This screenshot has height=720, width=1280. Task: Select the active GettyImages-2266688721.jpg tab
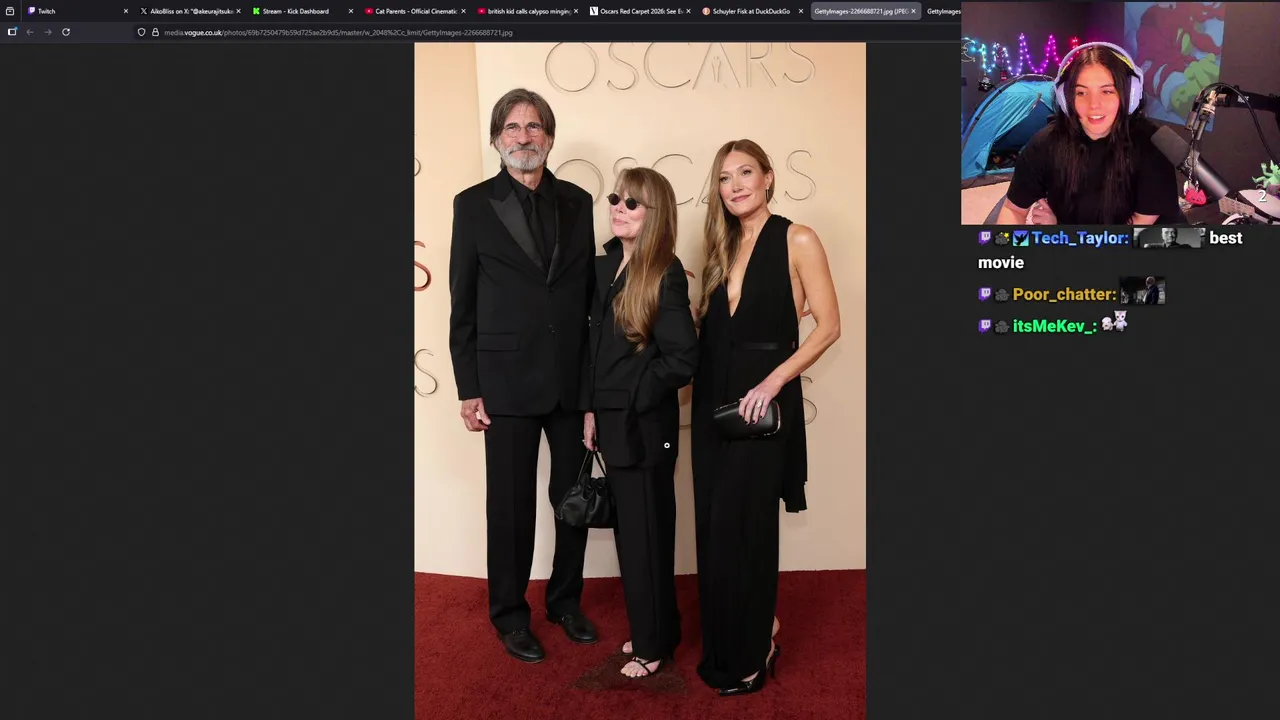pyautogui.click(x=864, y=11)
